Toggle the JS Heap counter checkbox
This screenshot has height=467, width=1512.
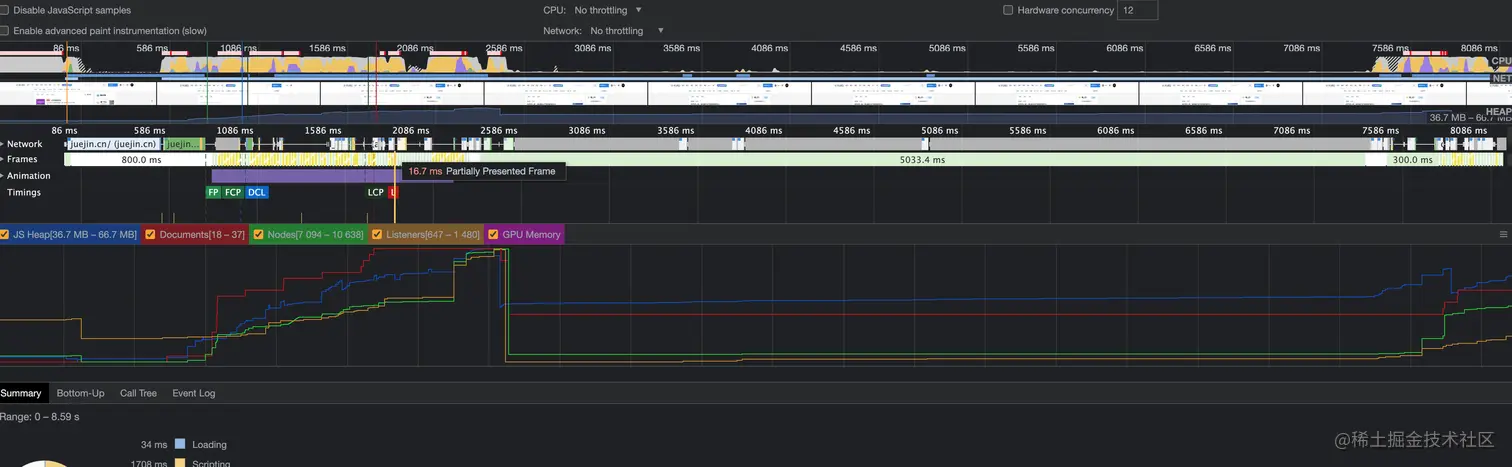coord(5,235)
